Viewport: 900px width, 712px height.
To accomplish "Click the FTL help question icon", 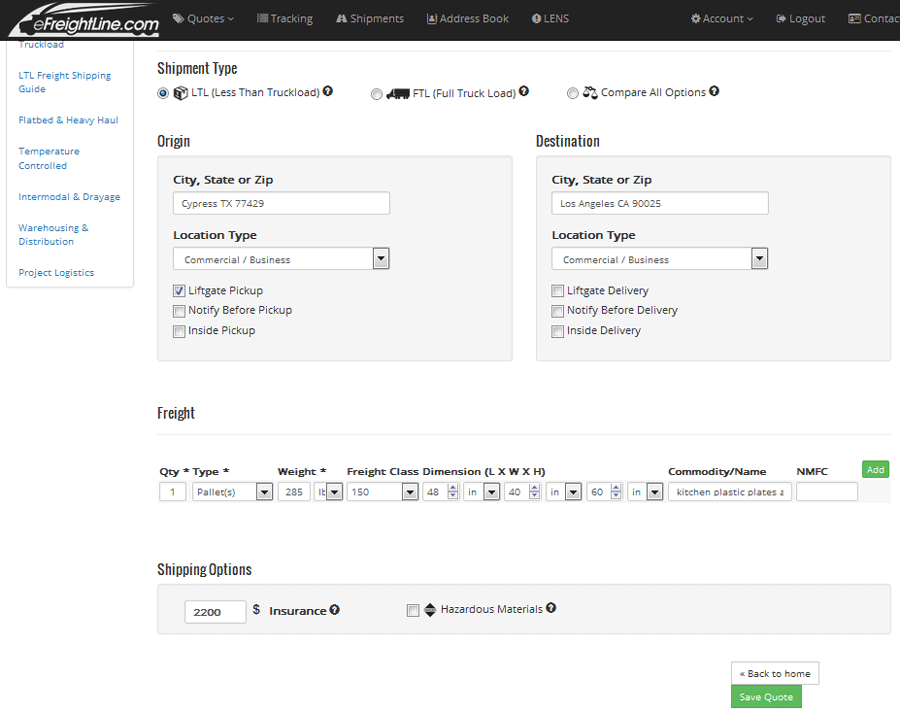I will pos(523,91).
